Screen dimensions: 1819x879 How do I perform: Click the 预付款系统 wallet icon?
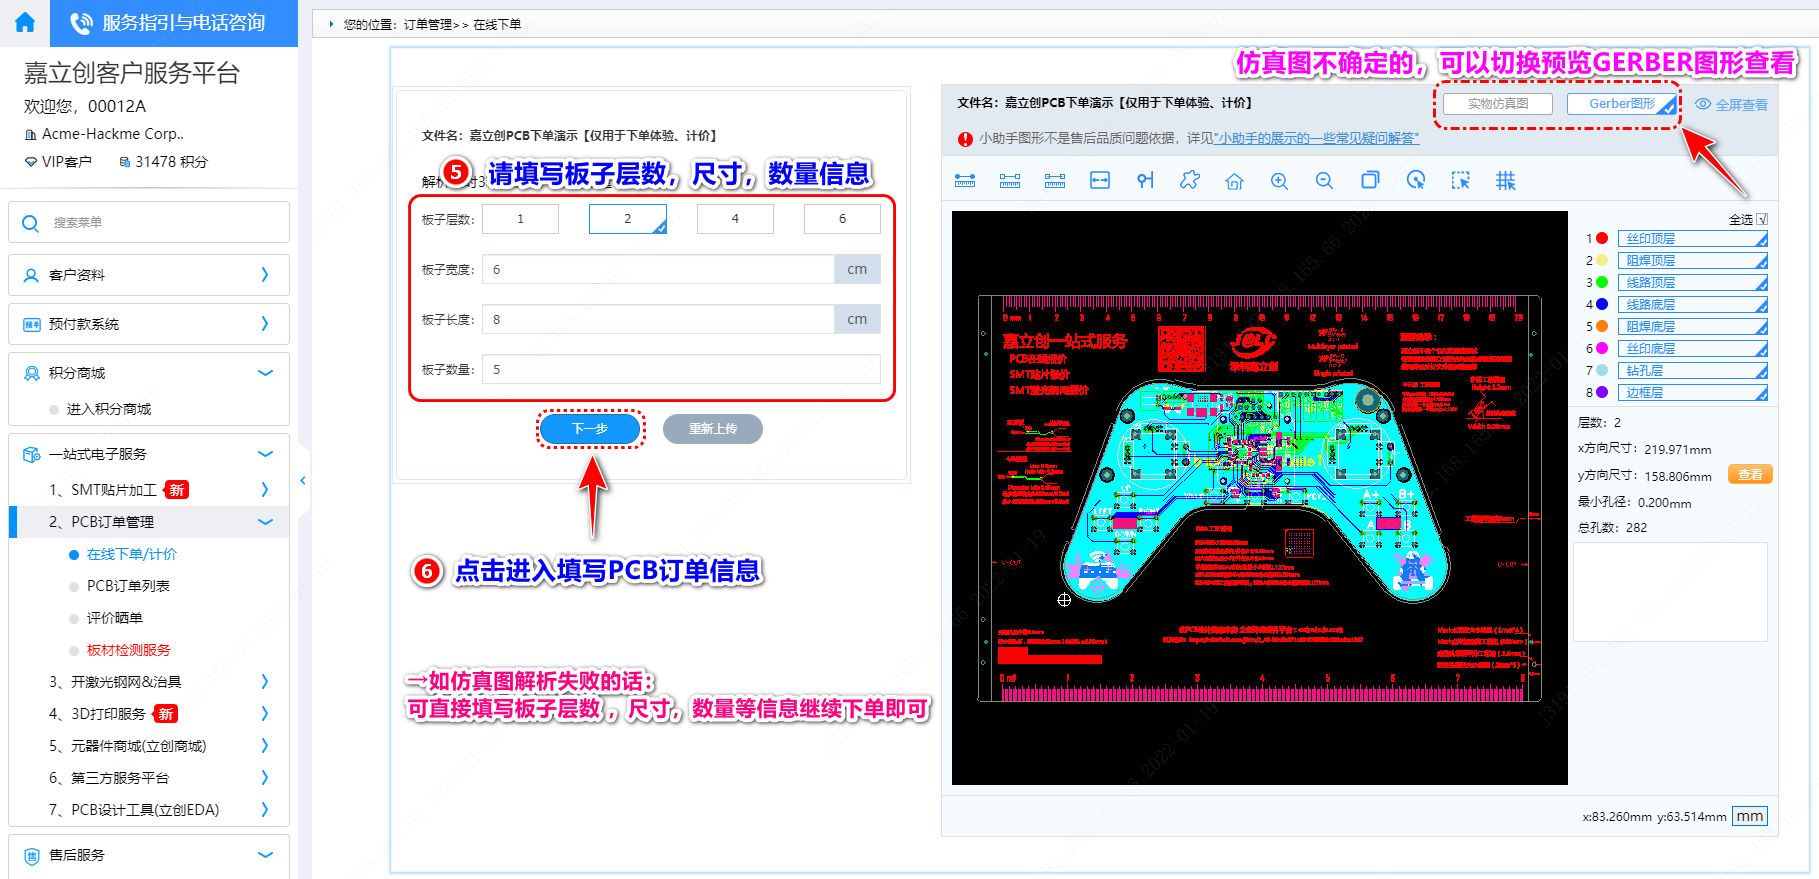(x=32, y=324)
